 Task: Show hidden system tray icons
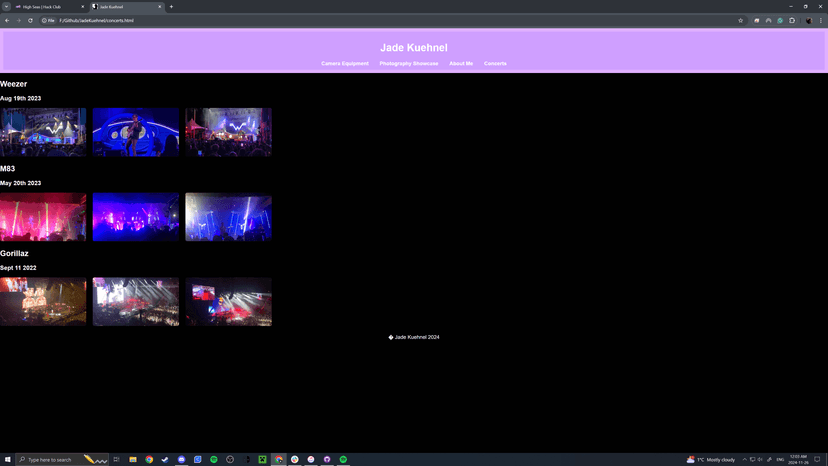[x=744, y=460]
